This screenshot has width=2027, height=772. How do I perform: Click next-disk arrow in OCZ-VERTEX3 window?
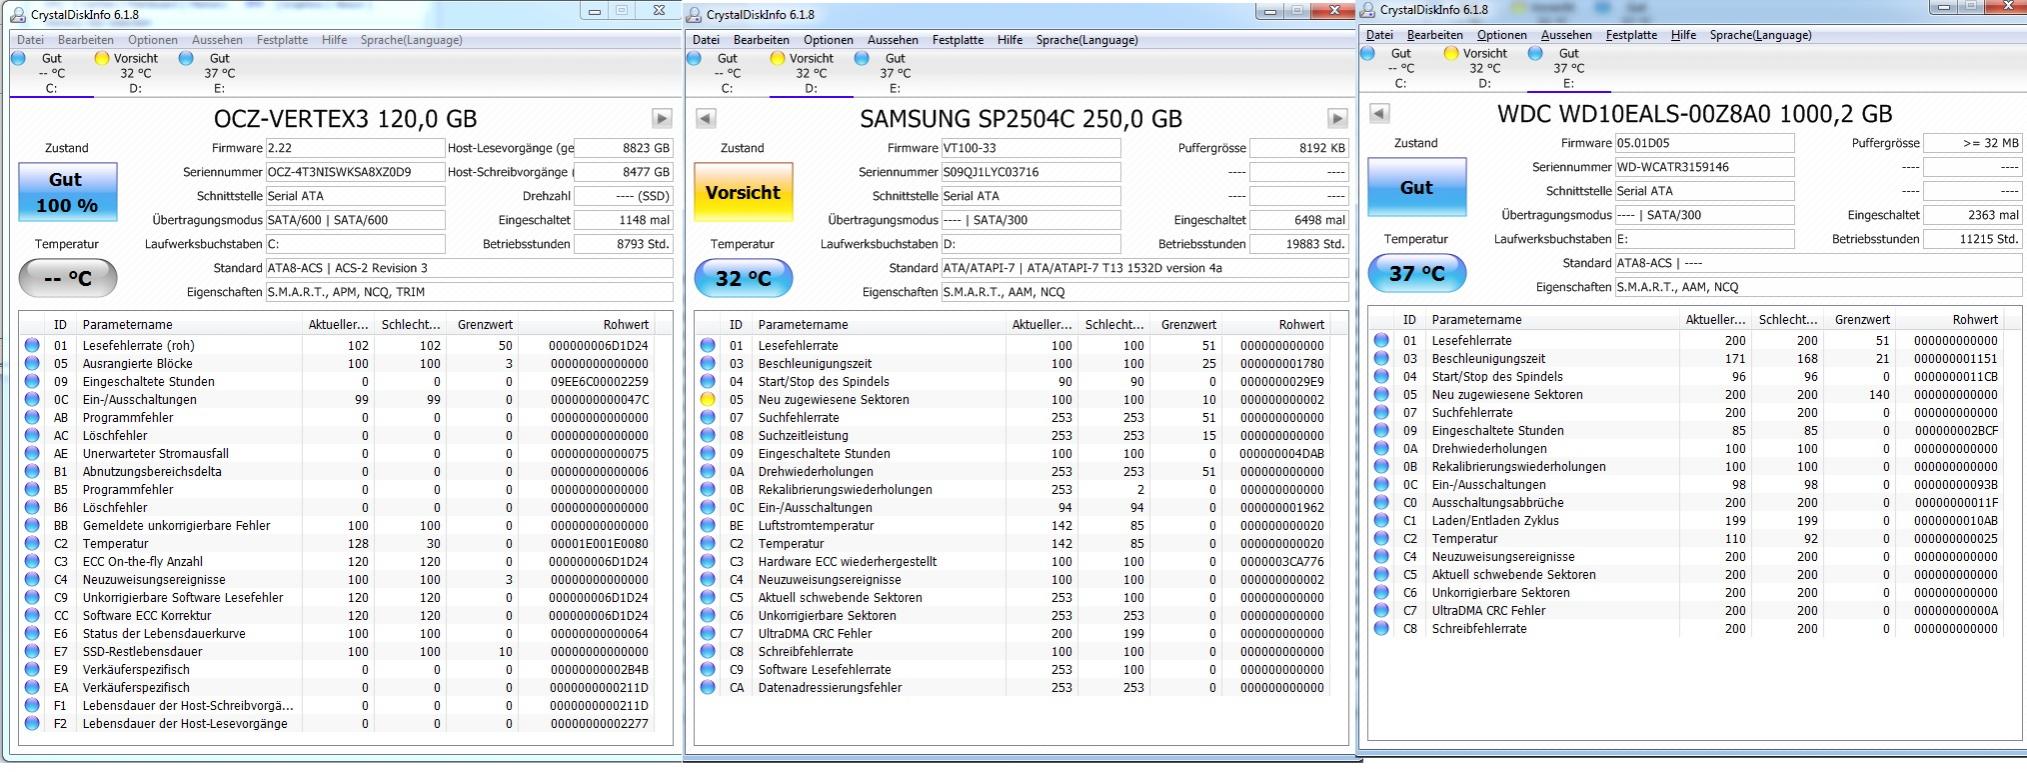coord(661,118)
